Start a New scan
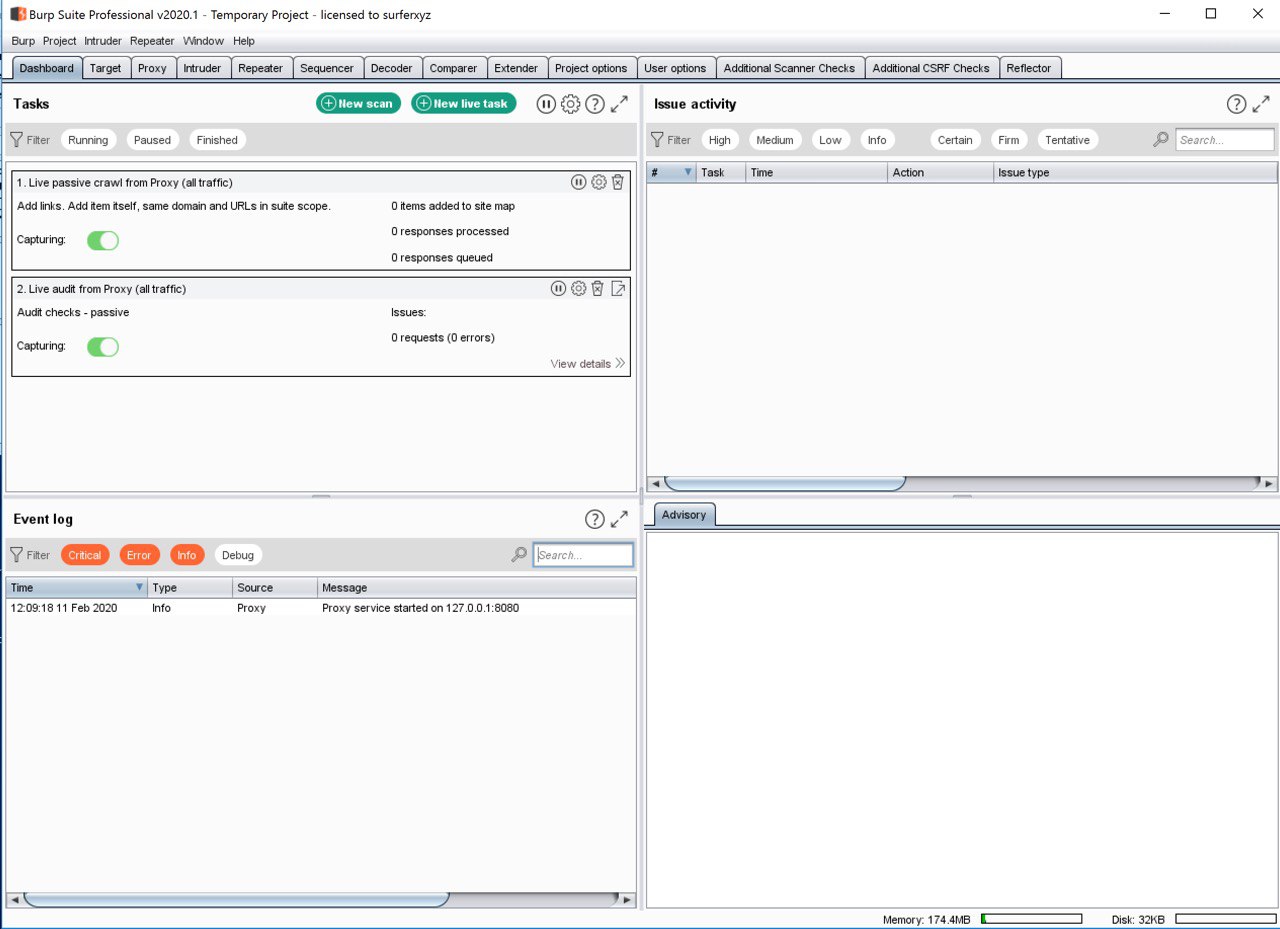Viewport: 1280px width, 929px height. click(x=358, y=103)
